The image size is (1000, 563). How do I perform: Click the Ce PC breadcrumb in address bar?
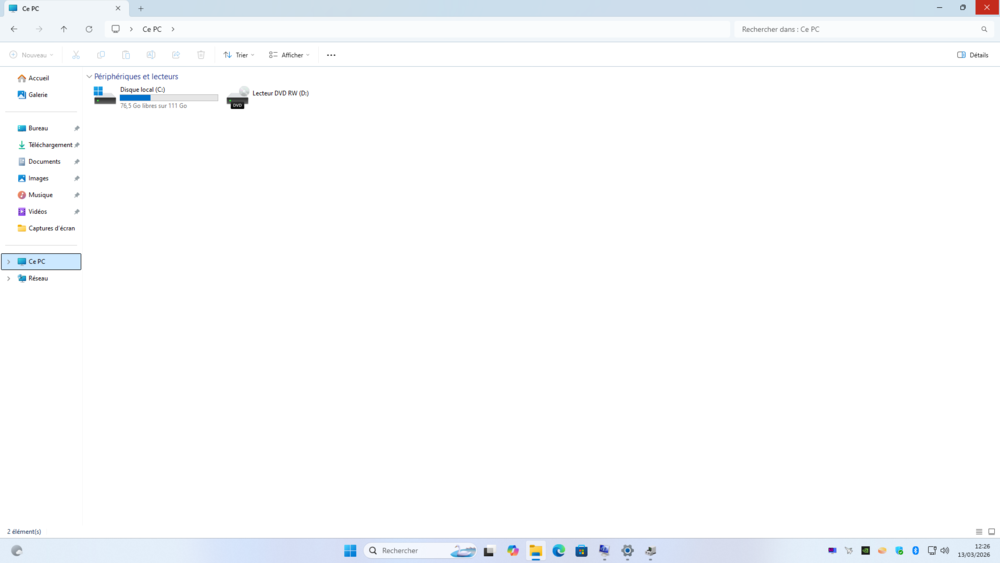[x=152, y=29]
